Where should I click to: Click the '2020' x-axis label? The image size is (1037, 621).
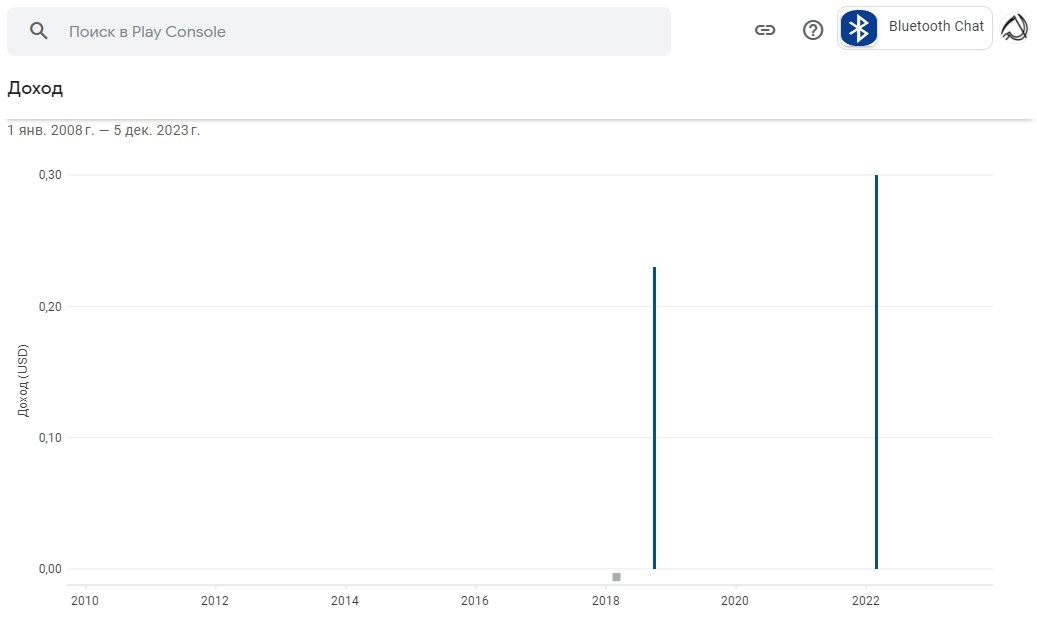click(x=735, y=600)
